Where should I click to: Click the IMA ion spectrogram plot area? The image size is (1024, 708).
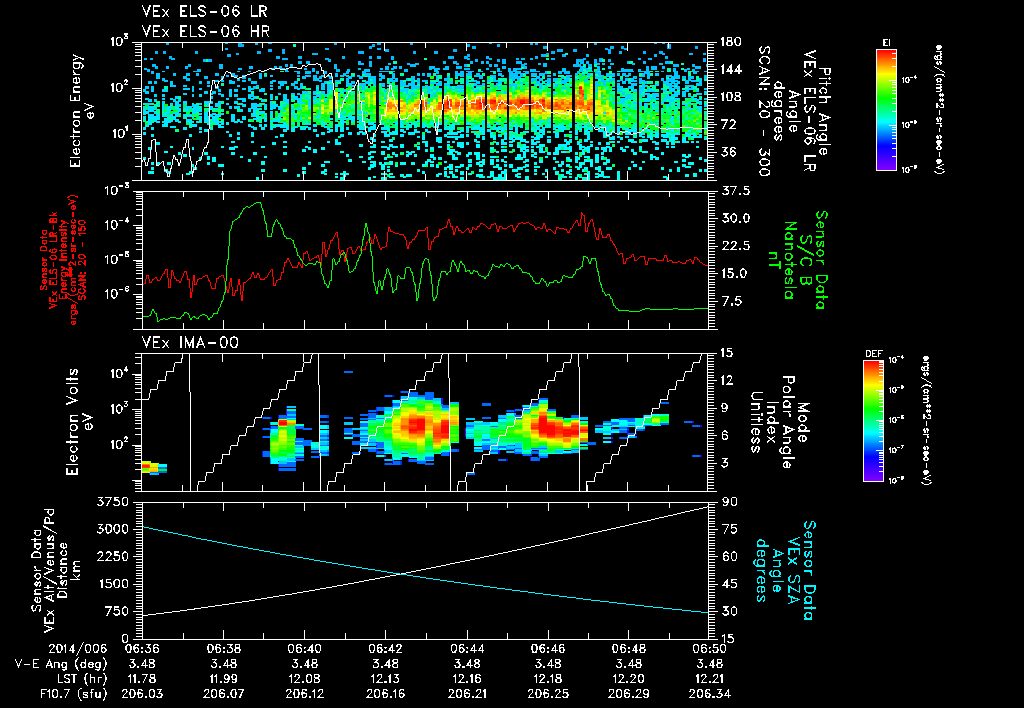[425, 422]
